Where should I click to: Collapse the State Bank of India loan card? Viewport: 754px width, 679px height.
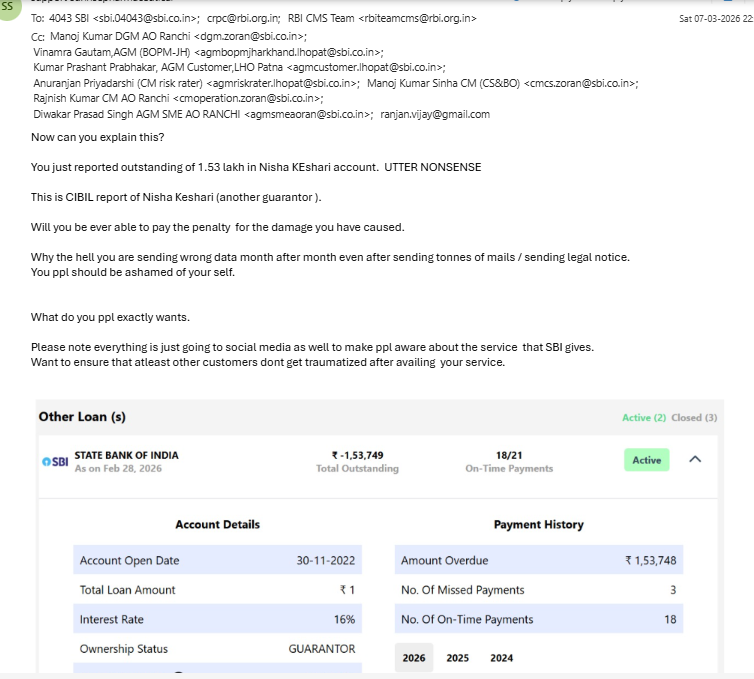695,459
